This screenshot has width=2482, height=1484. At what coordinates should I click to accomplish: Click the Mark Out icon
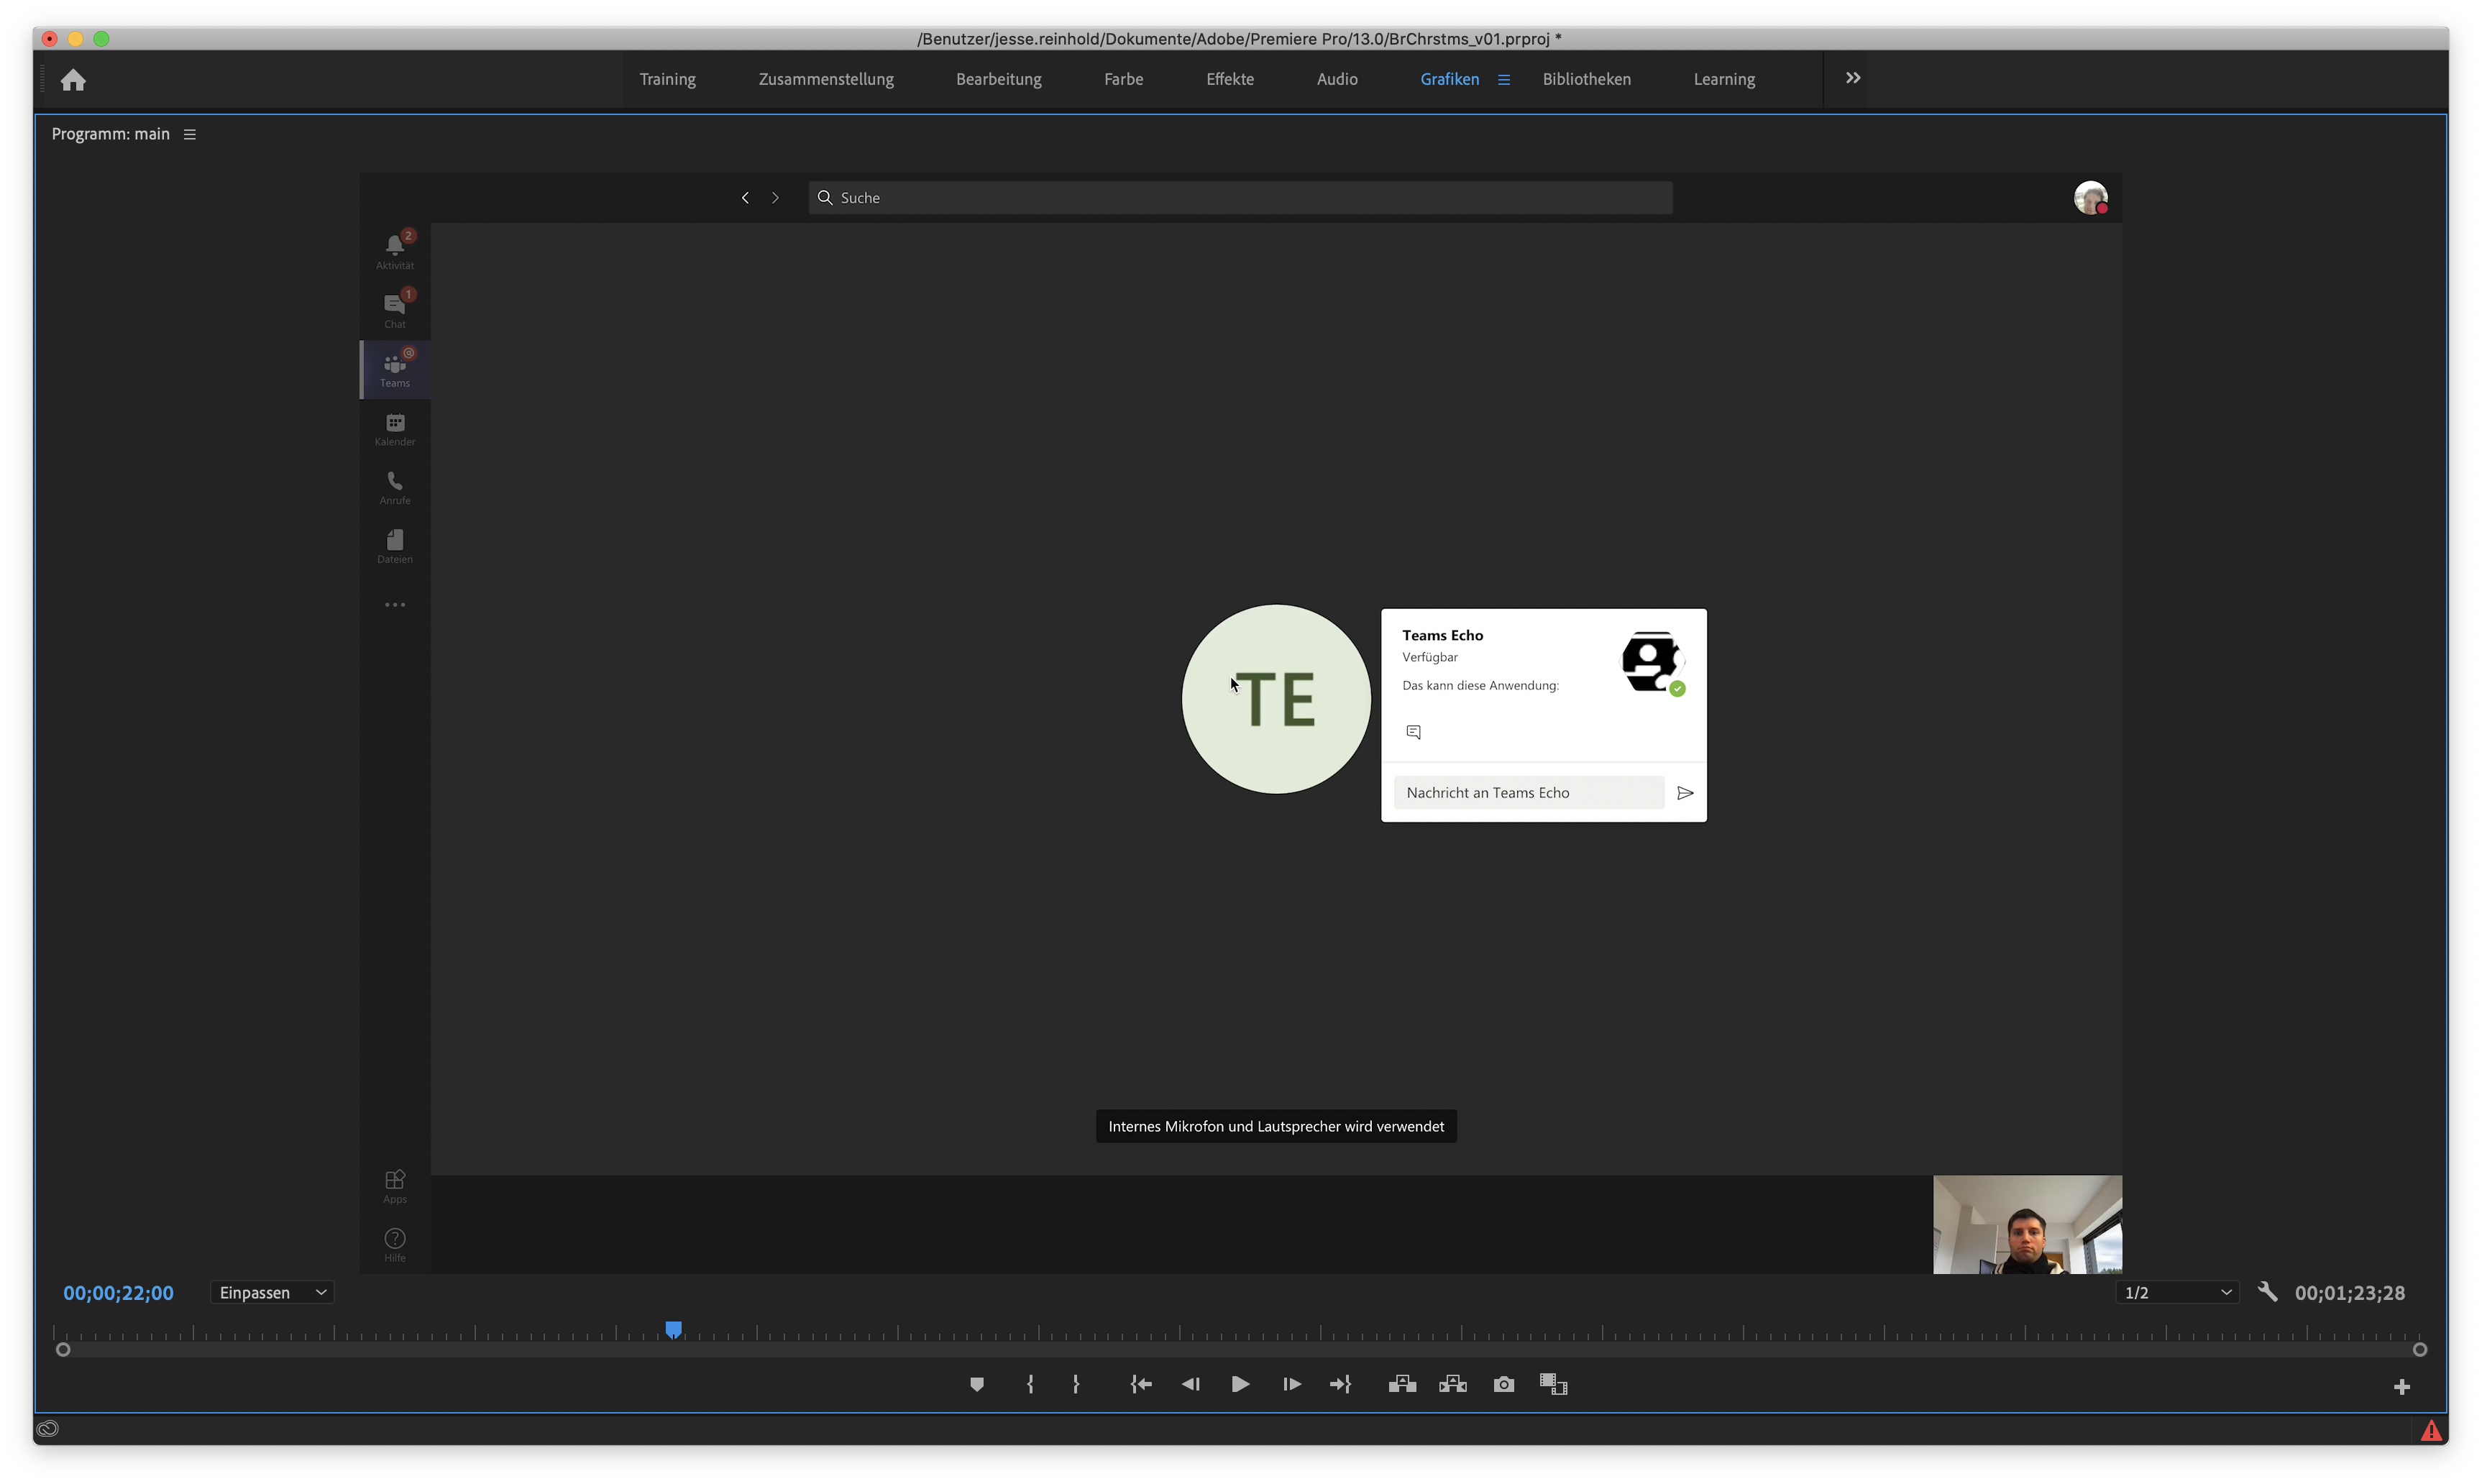click(x=1076, y=1384)
